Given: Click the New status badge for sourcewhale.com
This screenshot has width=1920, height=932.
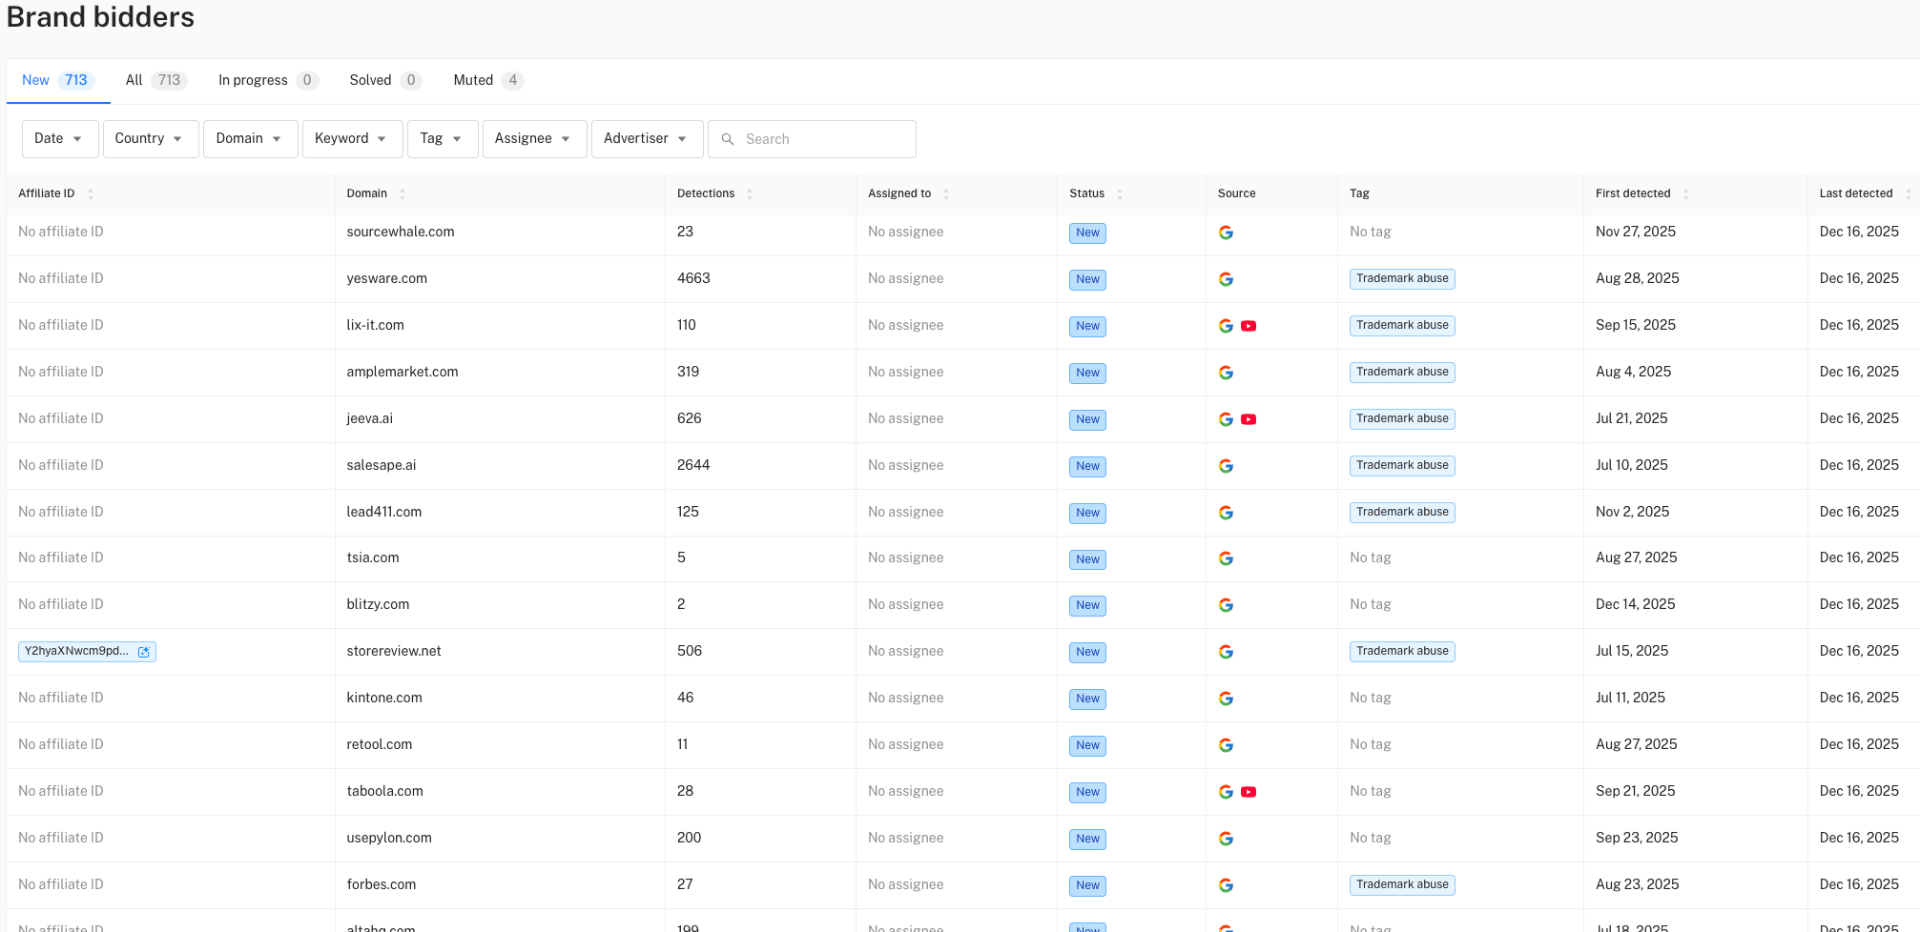Looking at the screenshot, I should (x=1088, y=233).
